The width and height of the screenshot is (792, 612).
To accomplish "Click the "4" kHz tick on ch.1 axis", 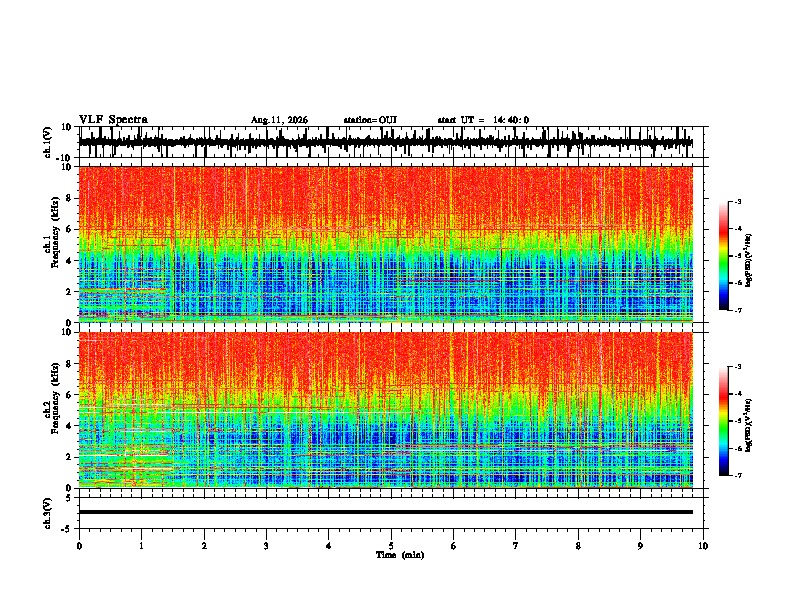I will pyautogui.click(x=69, y=261).
